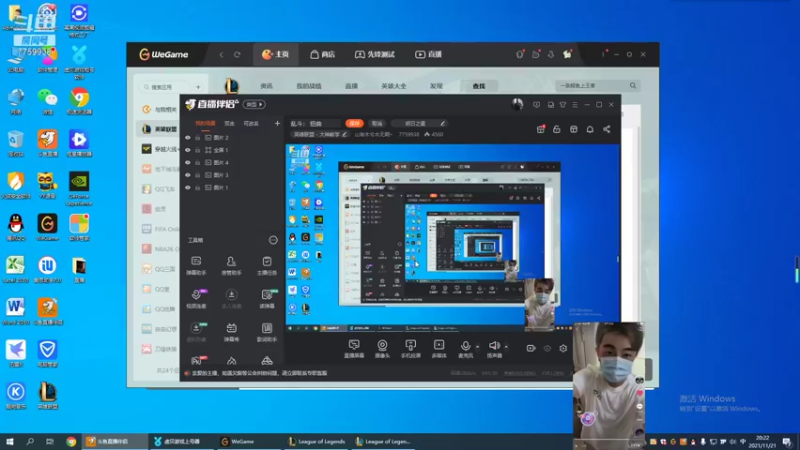Viewport: 800px width, 450px height.
Task: Toggle lock on layer 图片 1
Action: [x=197, y=188]
